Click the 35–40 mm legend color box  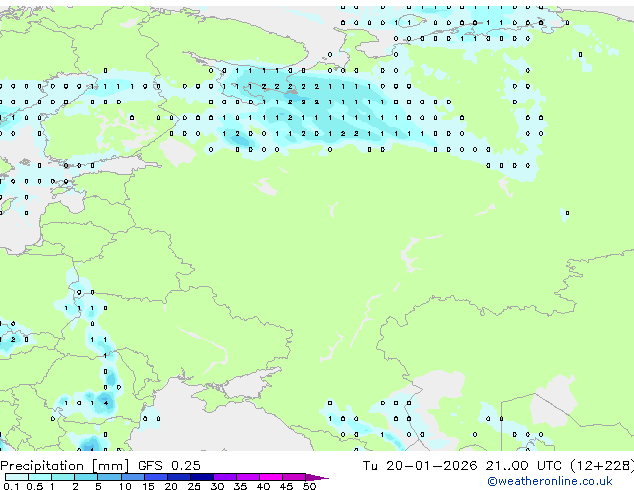[247, 477]
